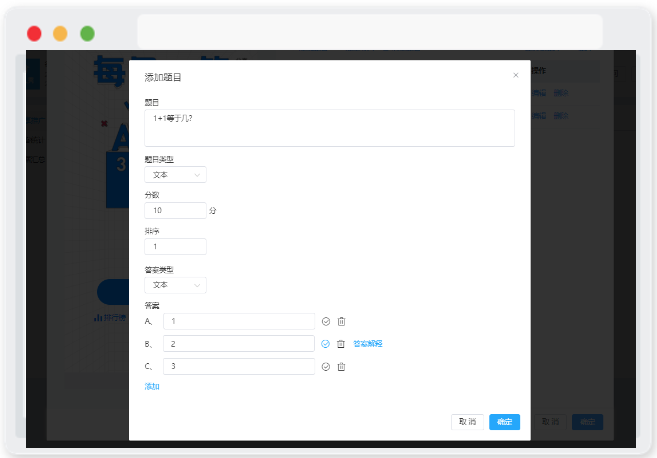657x458 pixels.
Task: Mark answer C as correct
Action: tap(326, 367)
